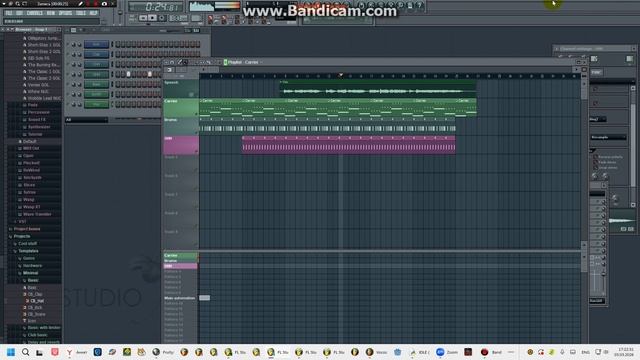Click the Playlist window menu icon beside its title

click(x=225, y=62)
